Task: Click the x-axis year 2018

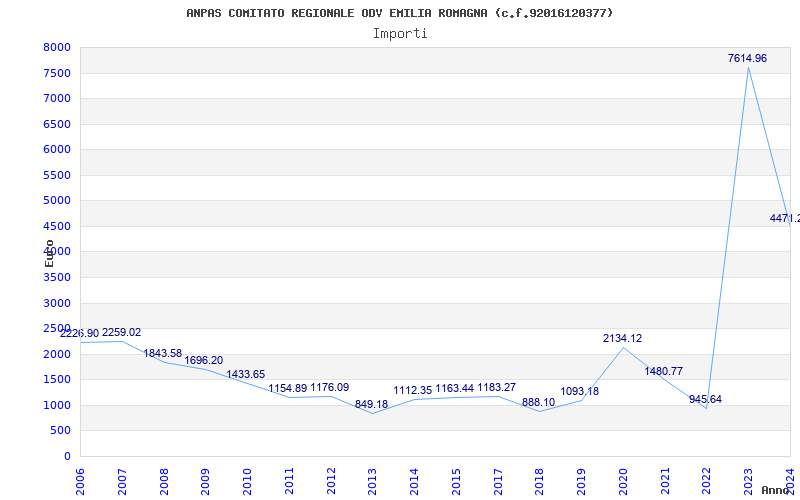Action: (540, 482)
